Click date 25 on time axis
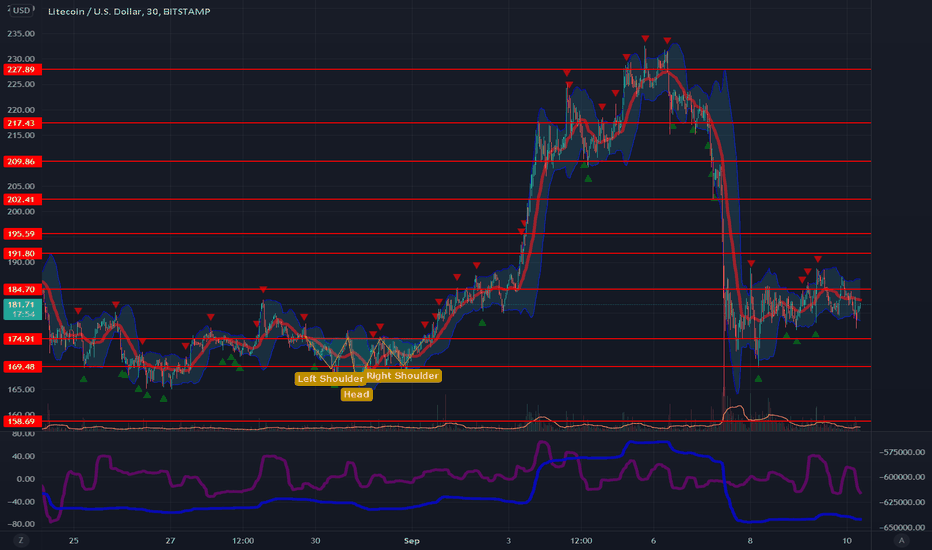This screenshot has height=550, width=932. [x=74, y=540]
